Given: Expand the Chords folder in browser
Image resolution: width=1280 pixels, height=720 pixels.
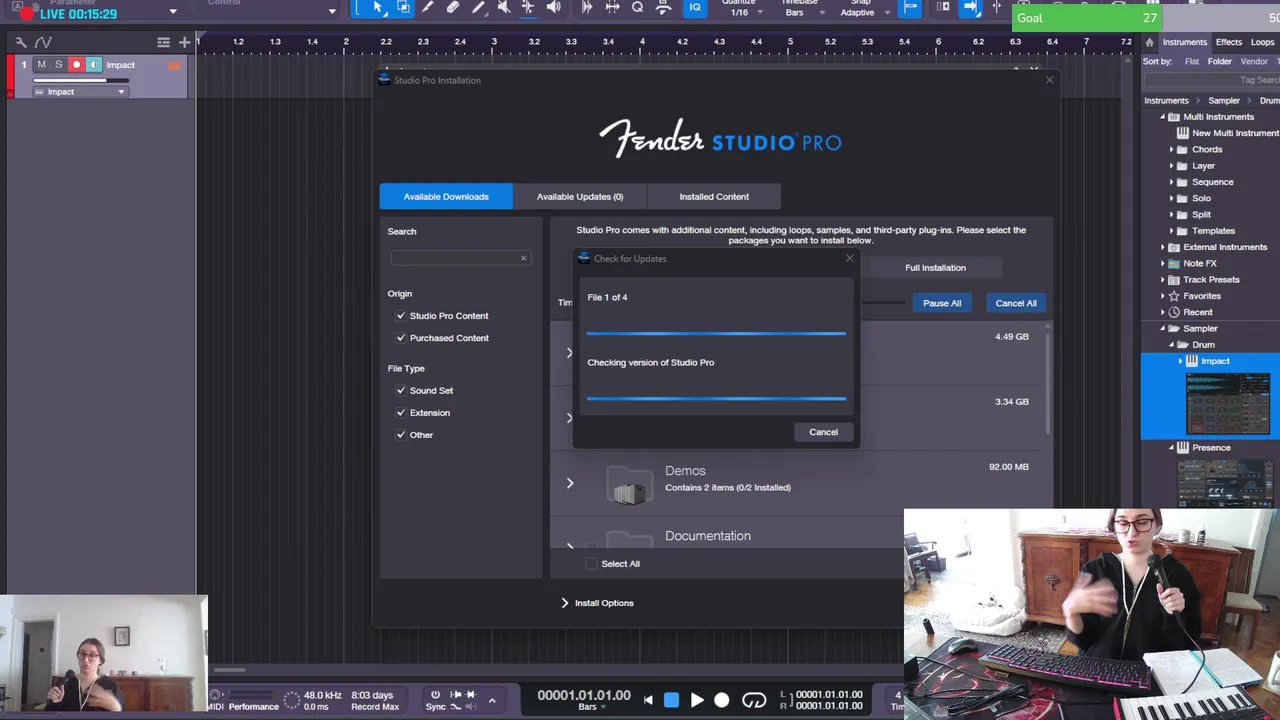Looking at the screenshot, I should [1171, 150].
